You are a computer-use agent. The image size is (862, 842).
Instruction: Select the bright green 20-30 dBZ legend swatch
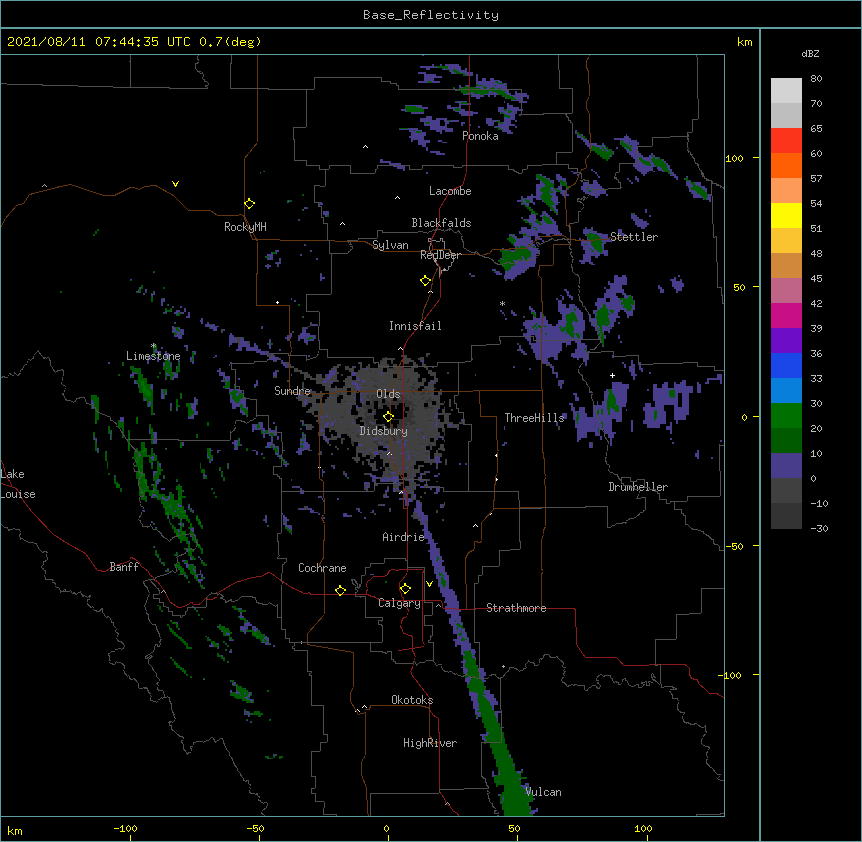(786, 416)
